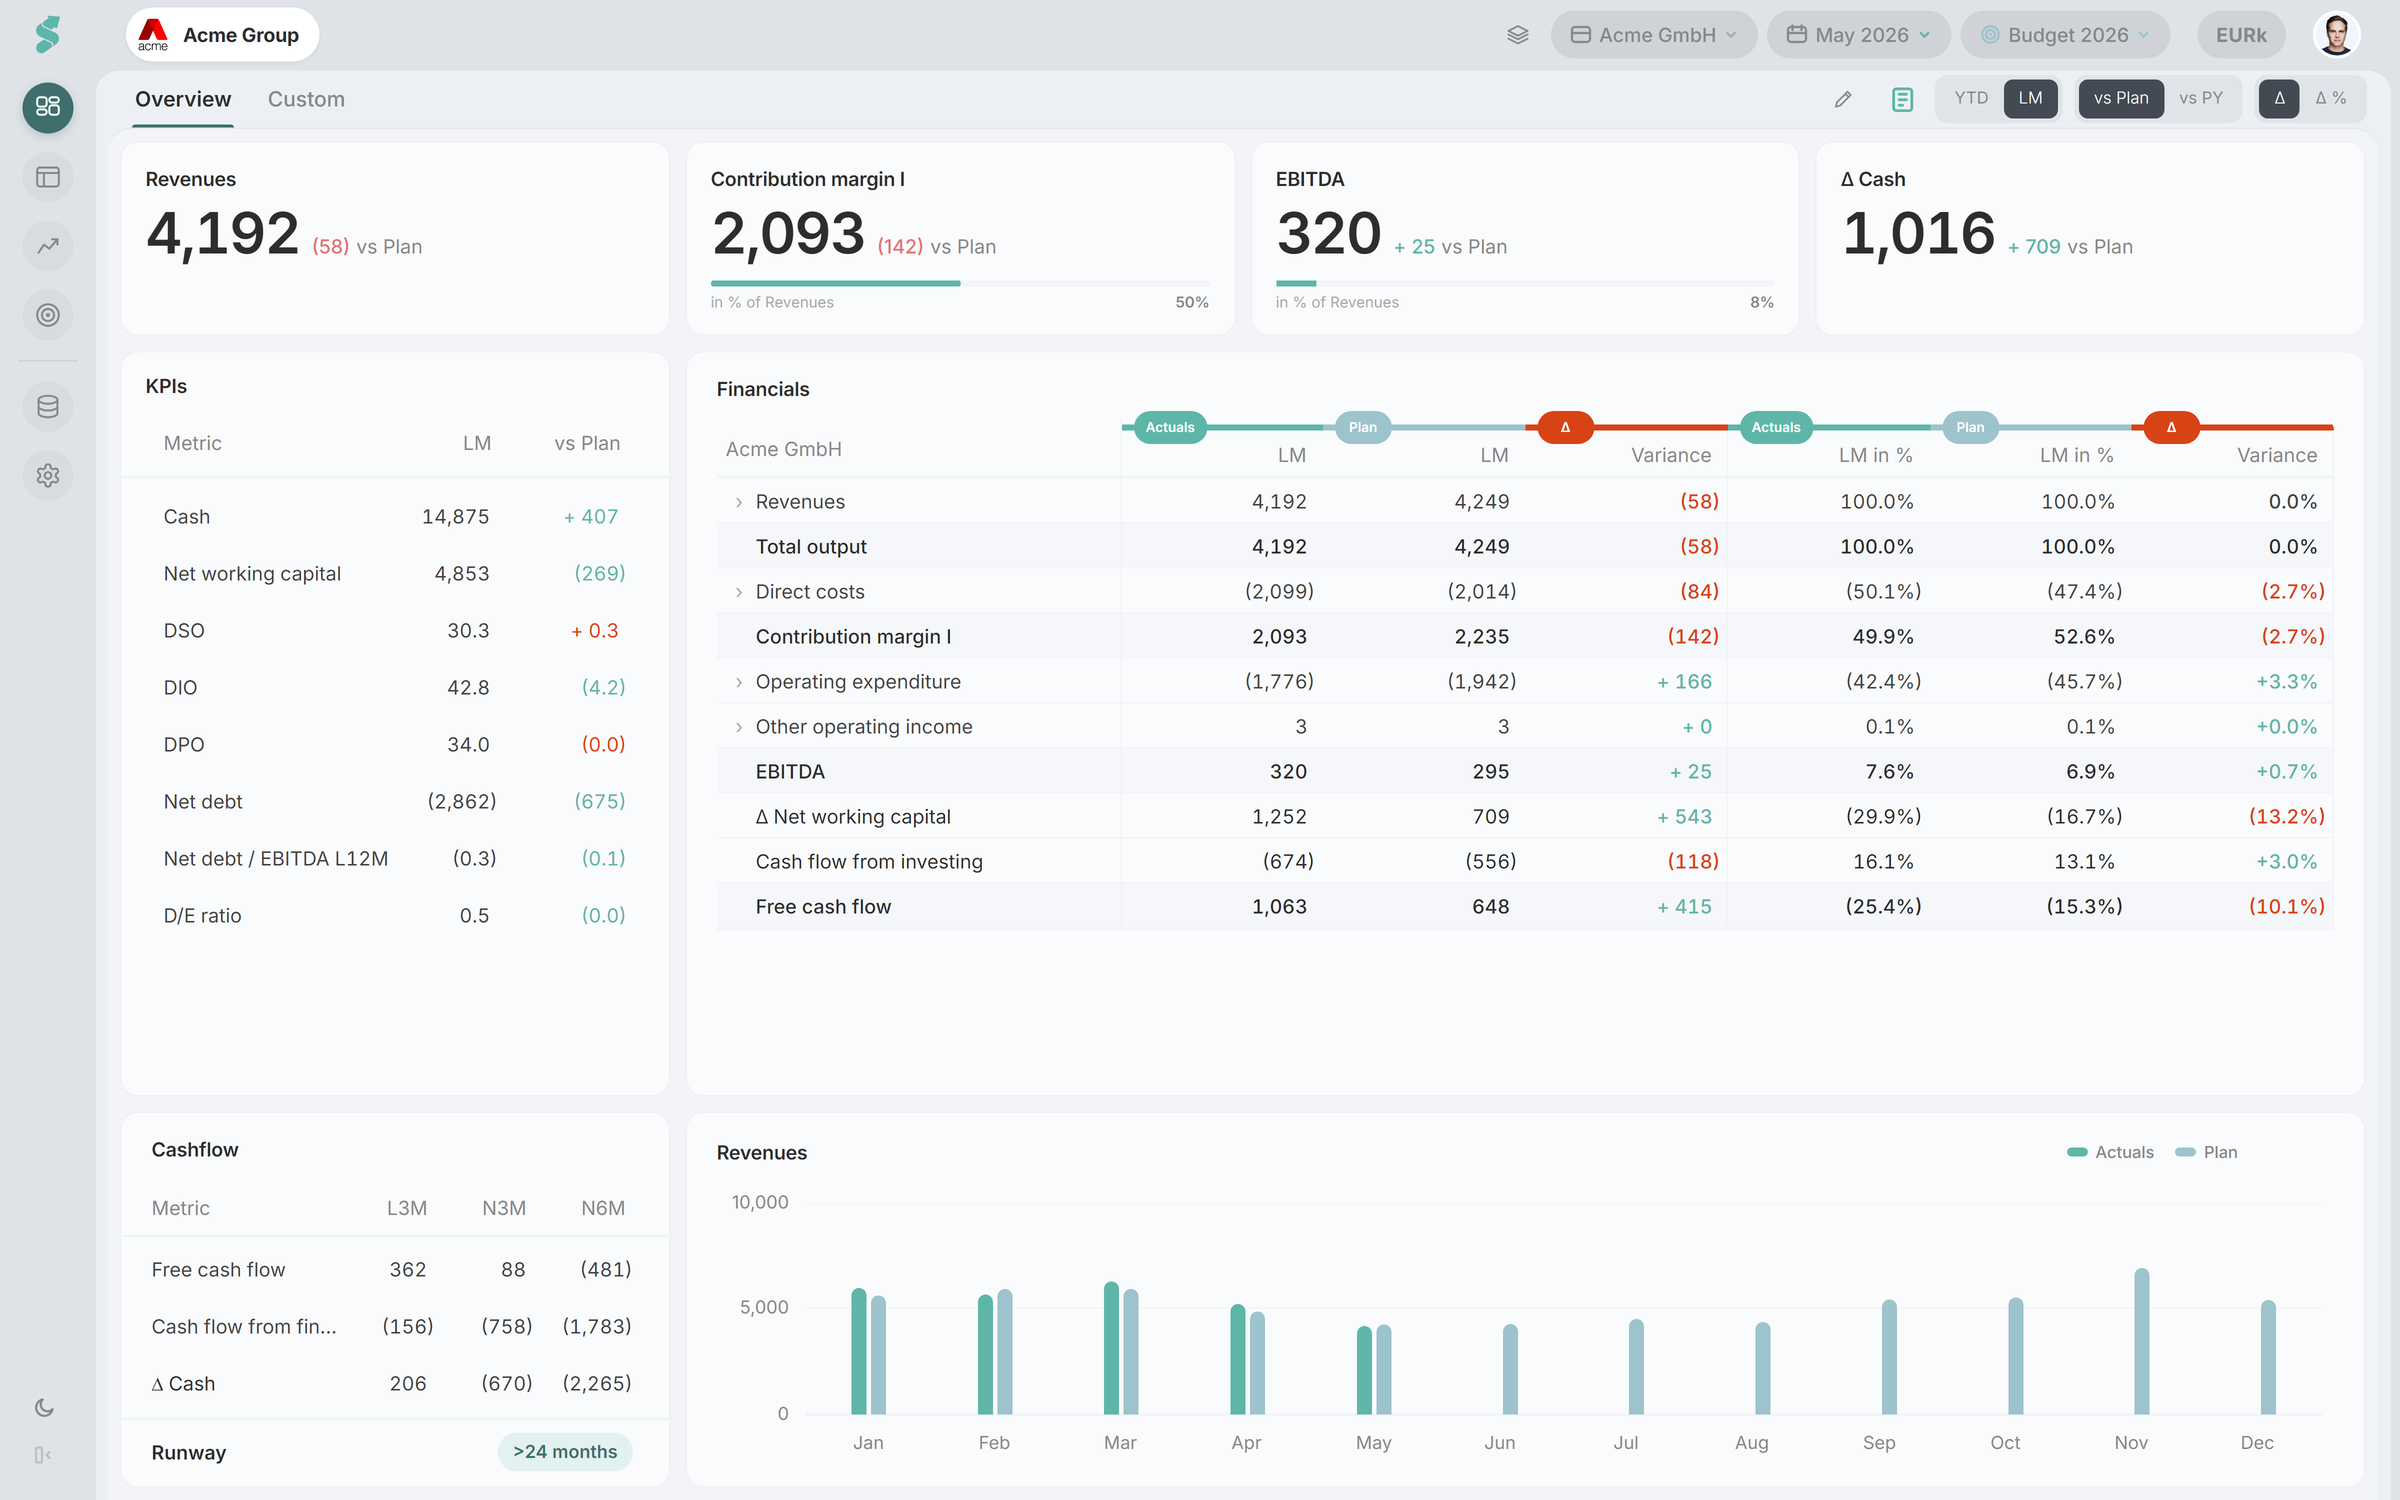Click the Net working capital KPI row
This screenshot has width=2400, height=1500.
[x=395, y=574]
